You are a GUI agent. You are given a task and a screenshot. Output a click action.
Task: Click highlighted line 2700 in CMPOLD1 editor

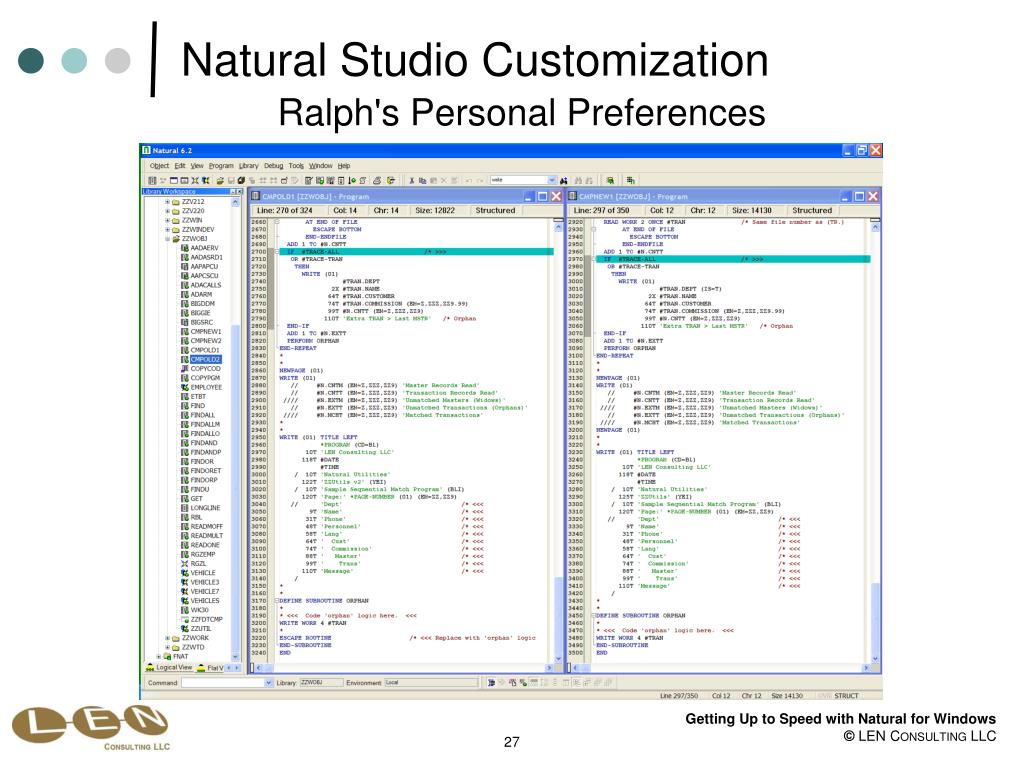point(417,251)
